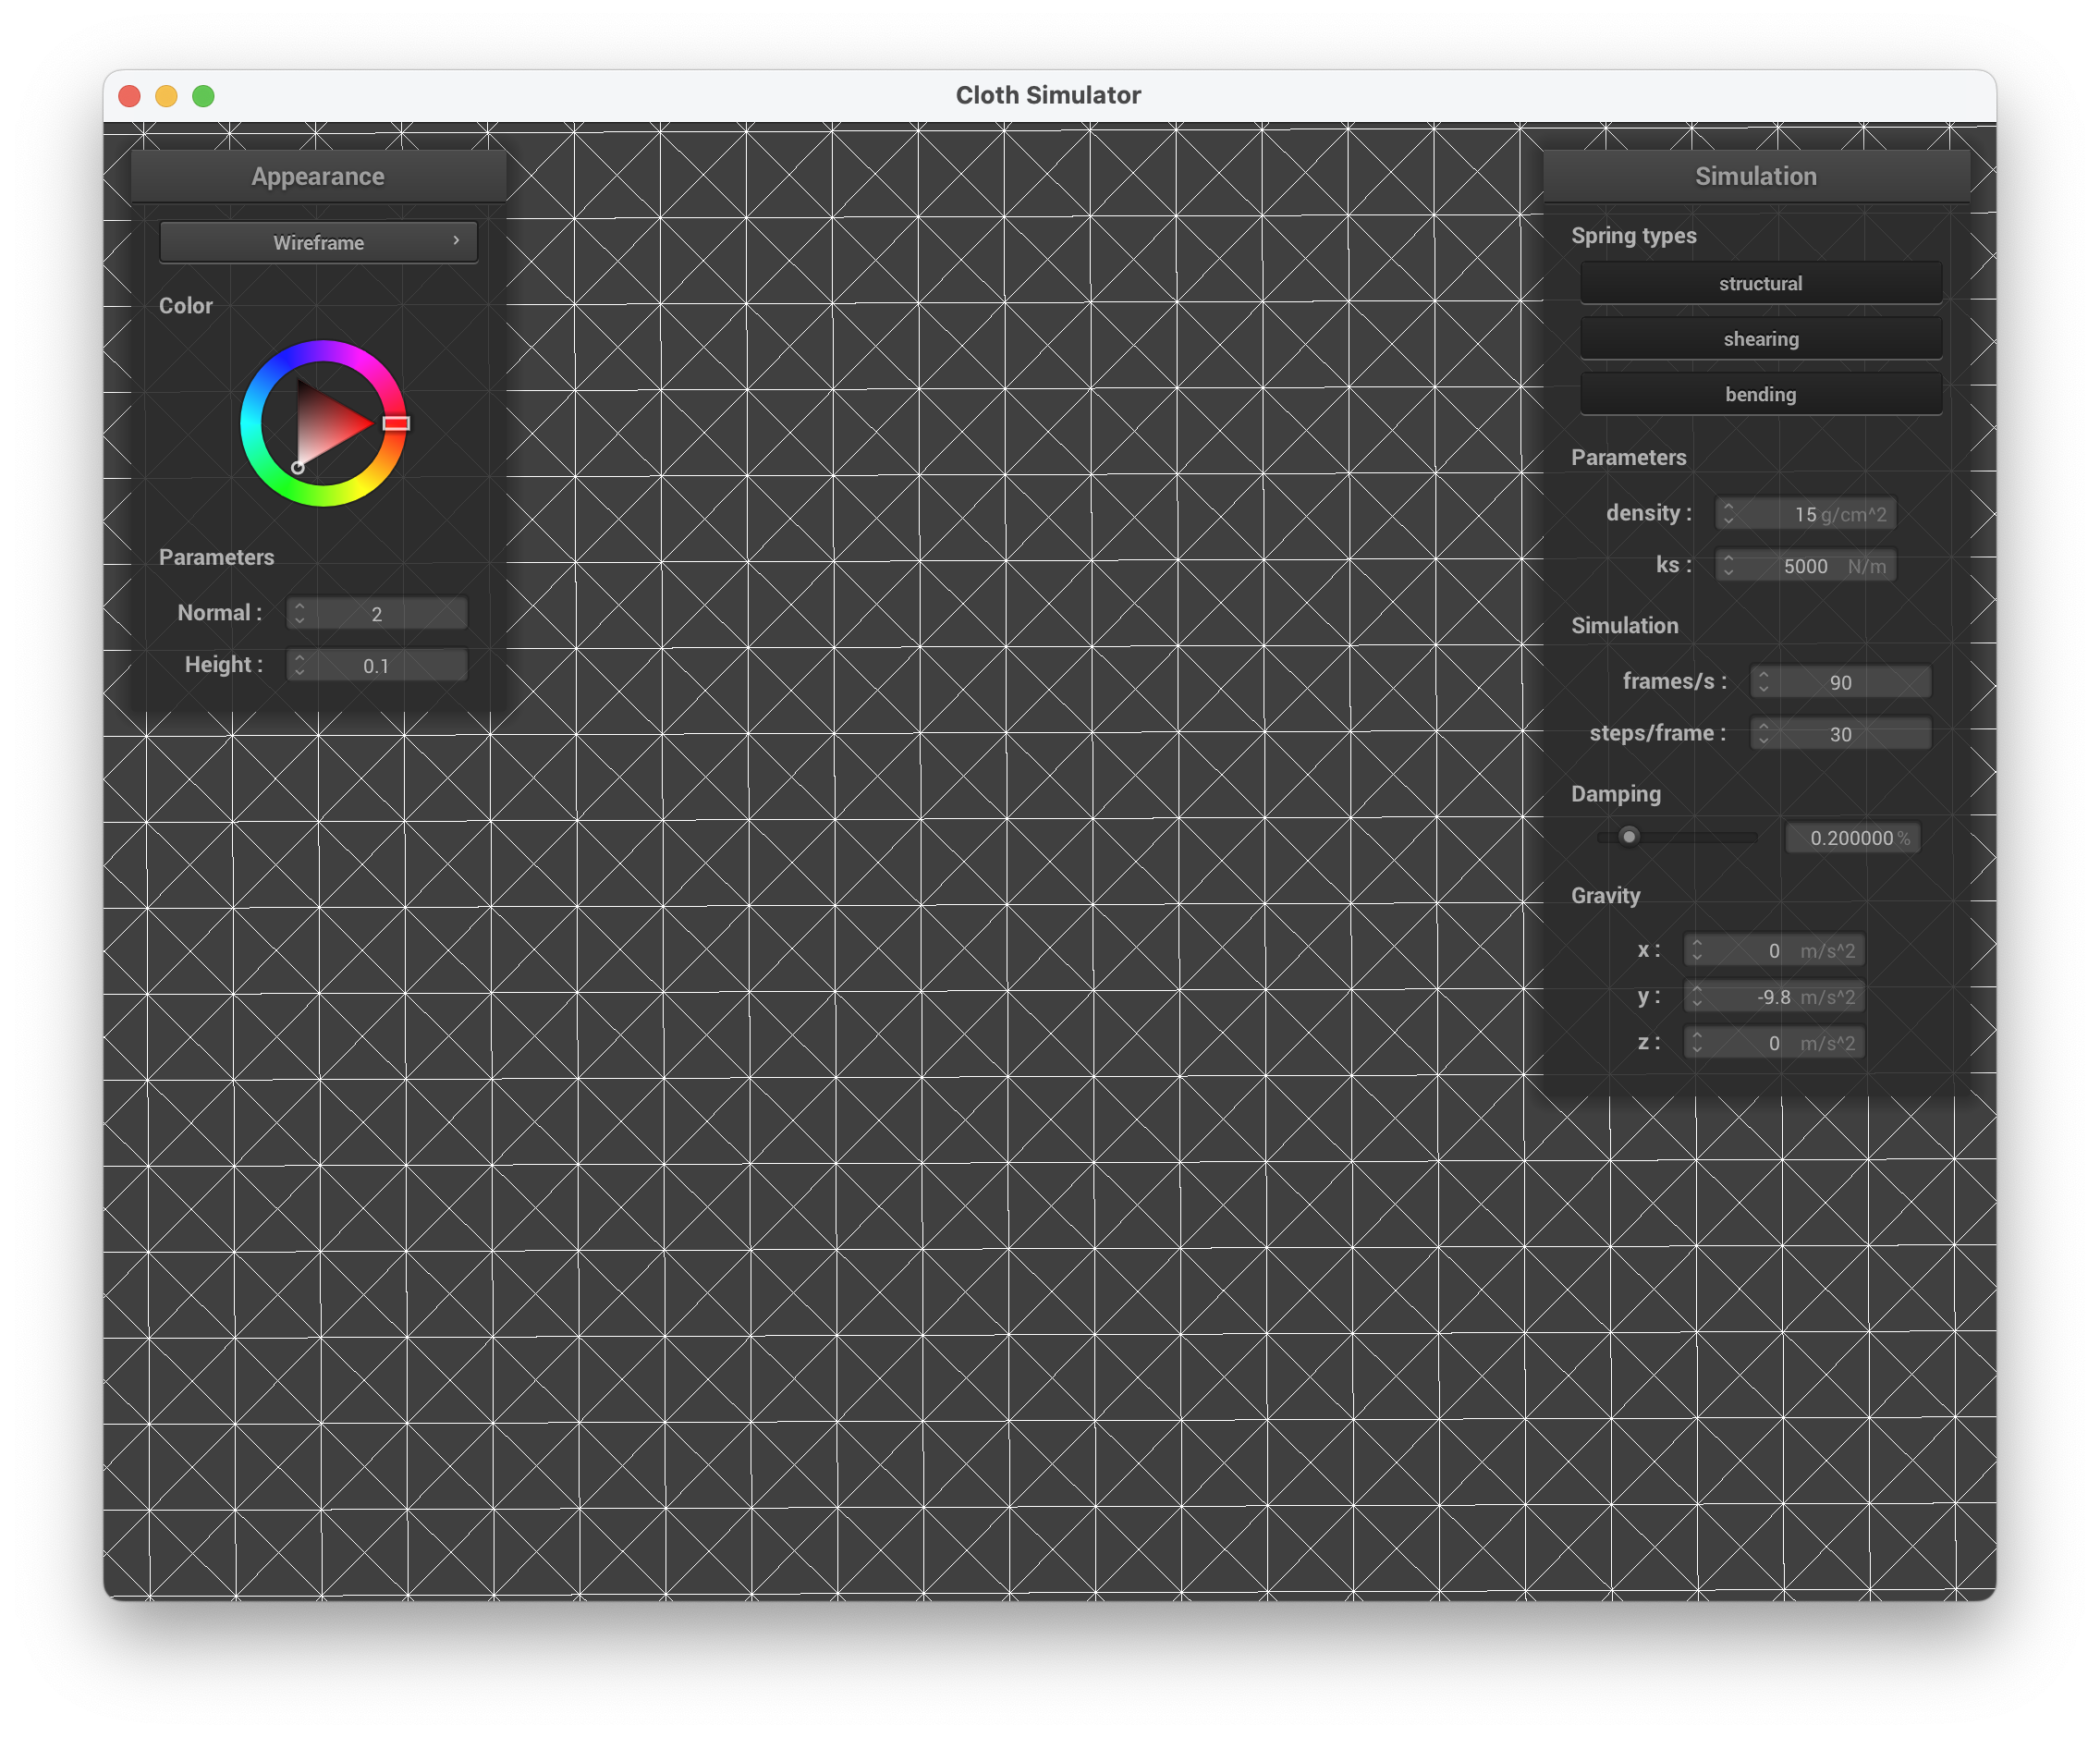Image resolution: width=2100 pixels, height=1738 pixels.
Task: Click the gravity y stepper arrows
Action: tap(1696, 996)
